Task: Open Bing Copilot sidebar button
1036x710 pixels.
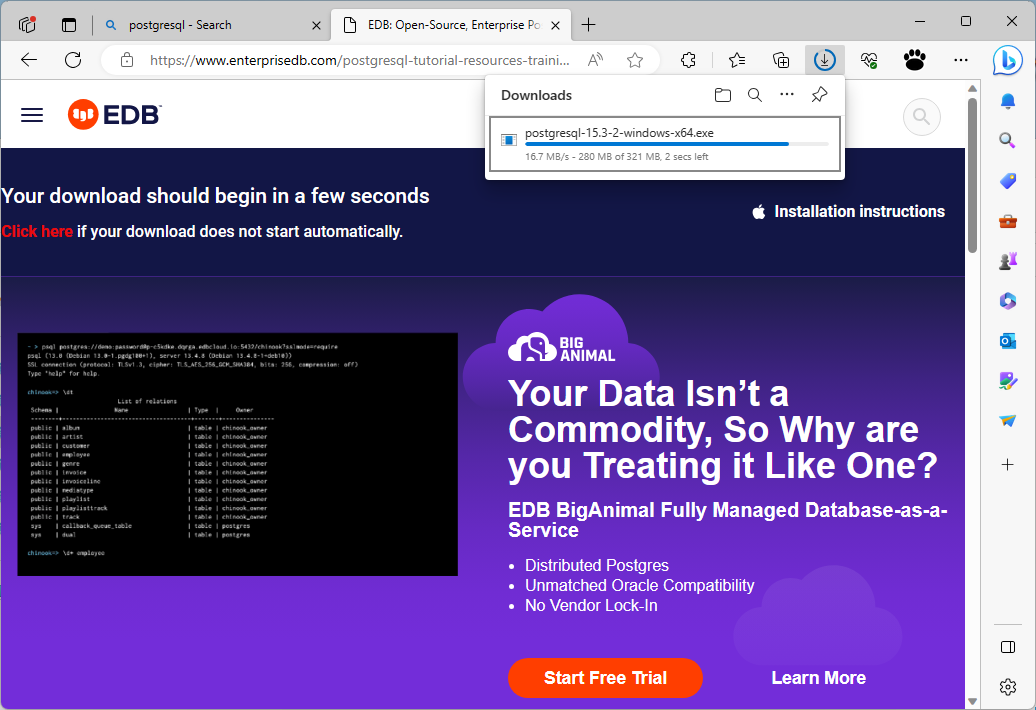Action: (1007, 60)
